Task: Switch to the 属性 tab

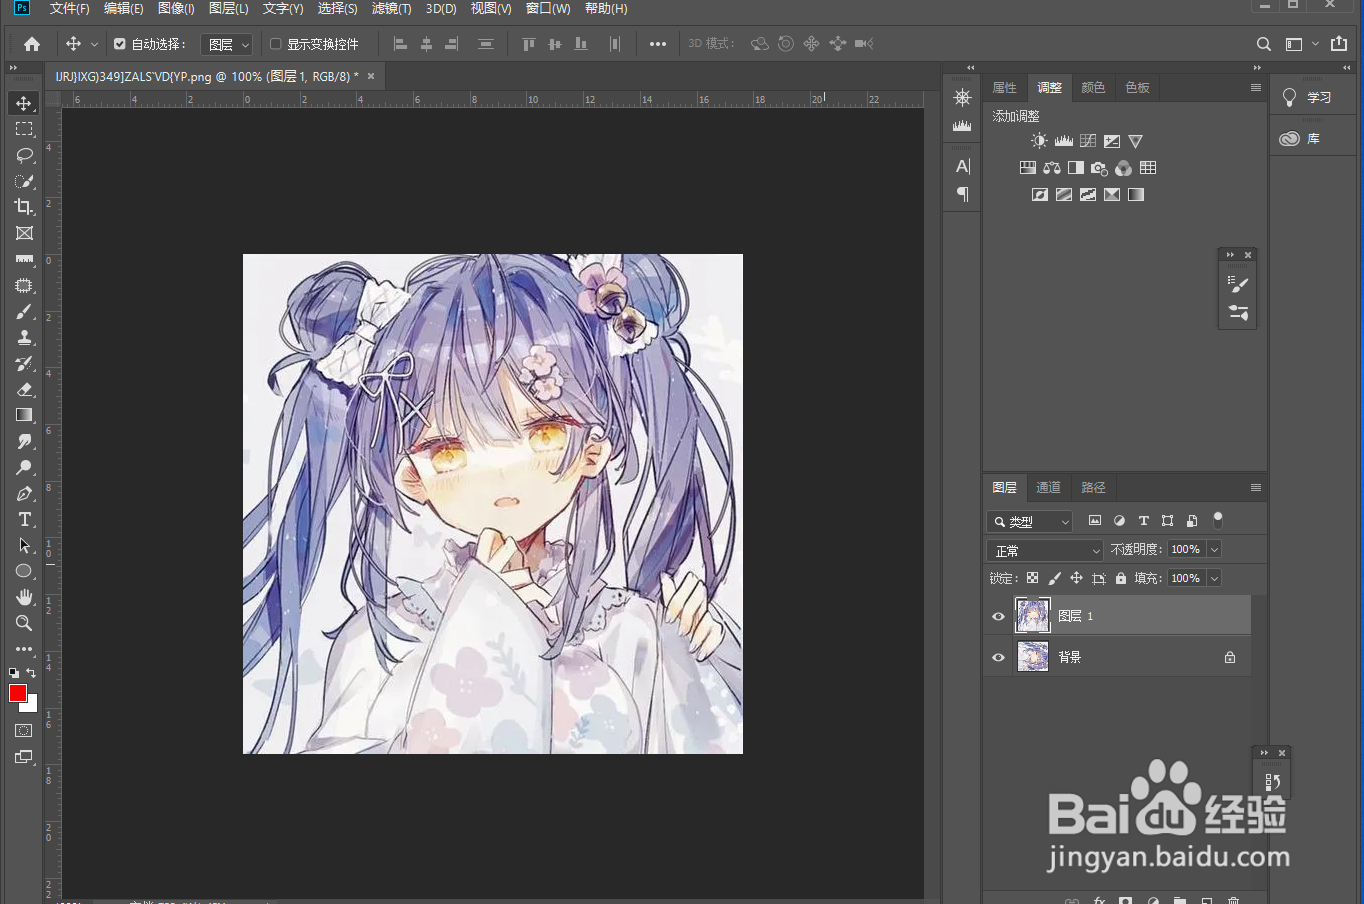Action: 1004,88
